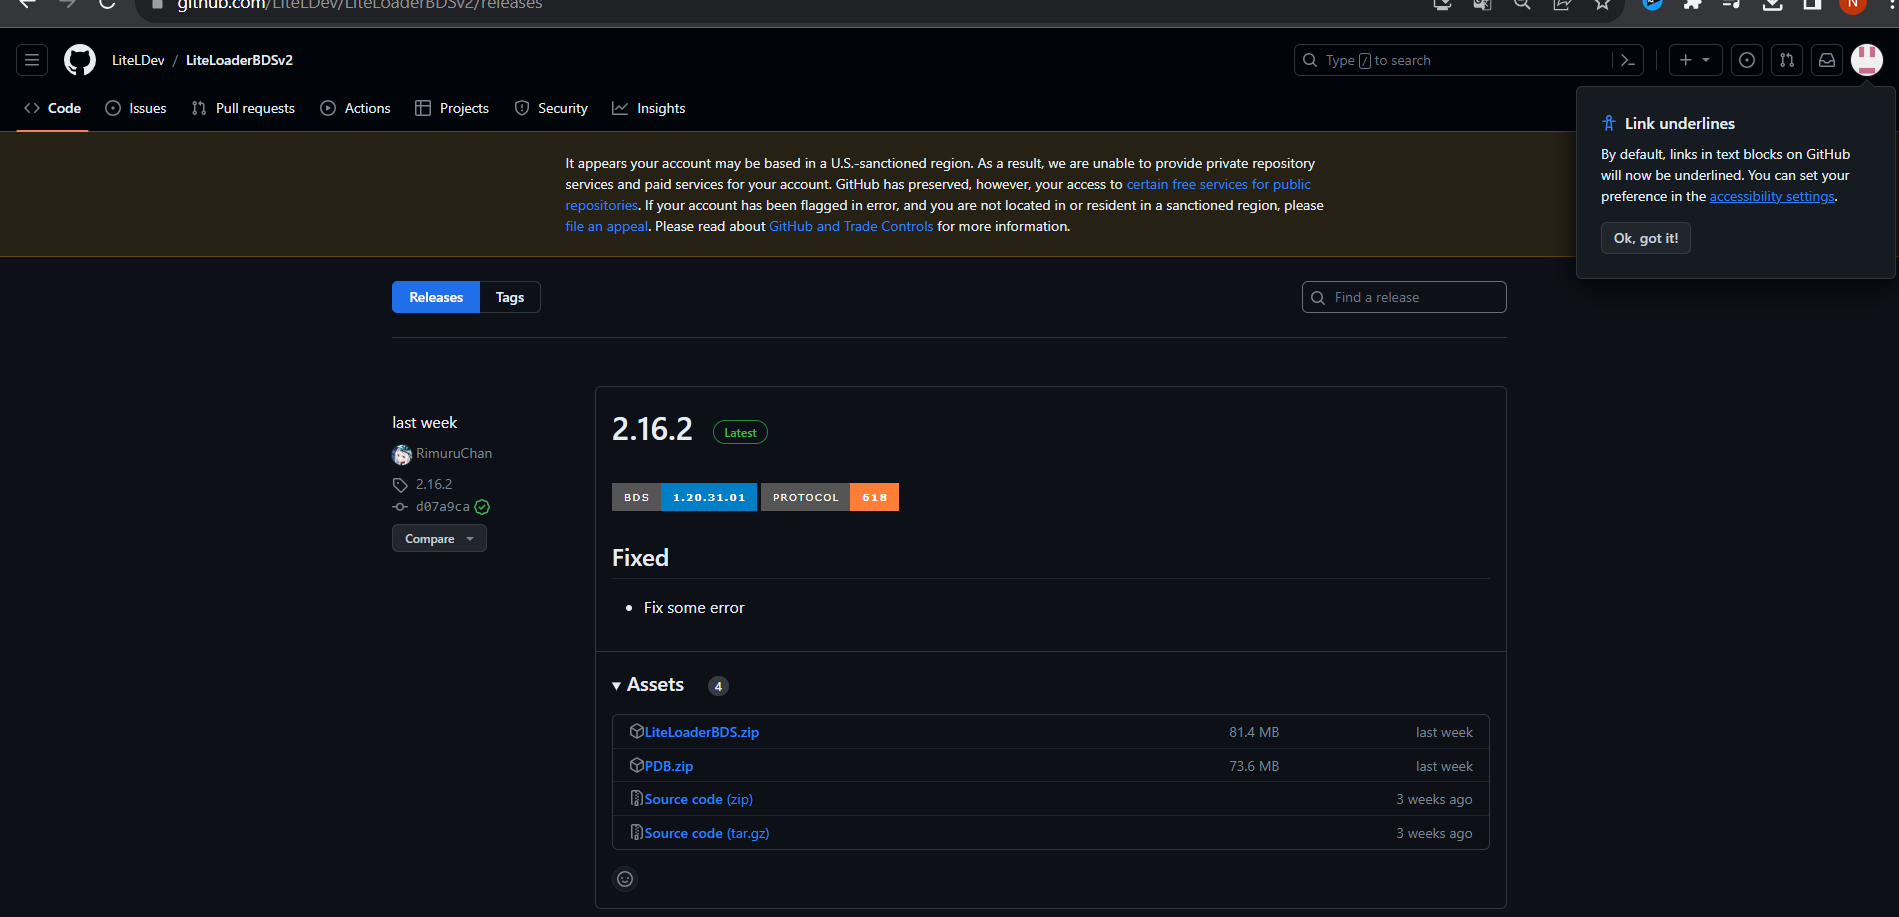Download LiteLoaderBDS.zip asset

tap(701, 732)
